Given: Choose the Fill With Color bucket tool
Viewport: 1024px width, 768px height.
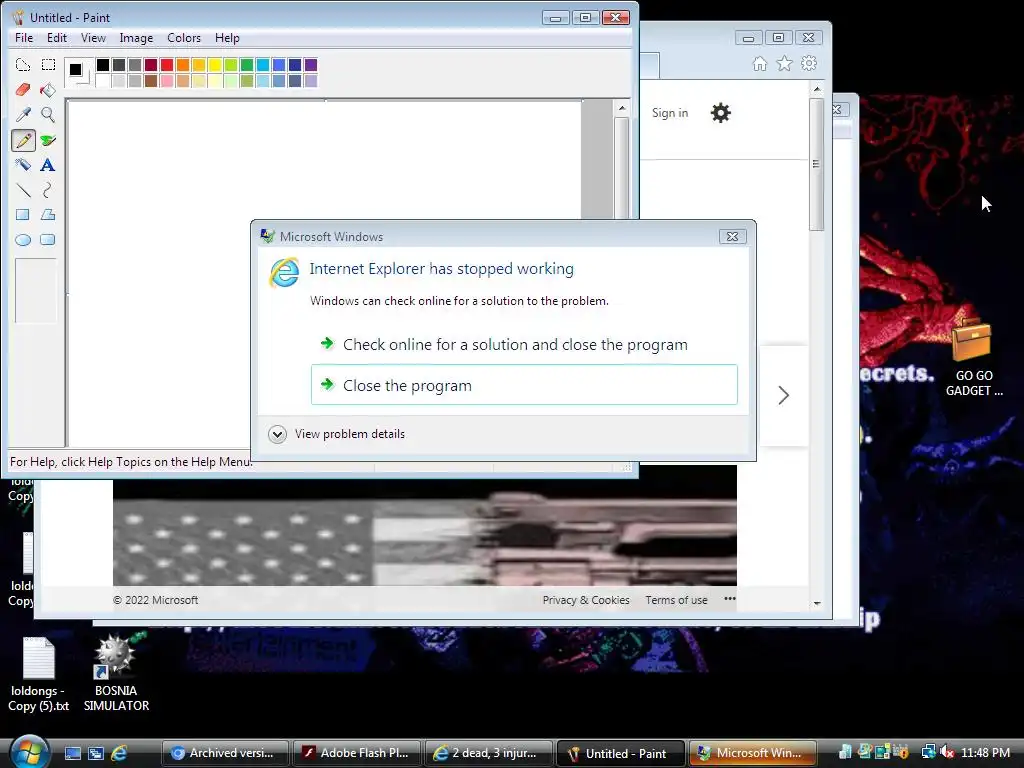Looking at the screenshot, I should pyautogui.click(x=48, y=89).
